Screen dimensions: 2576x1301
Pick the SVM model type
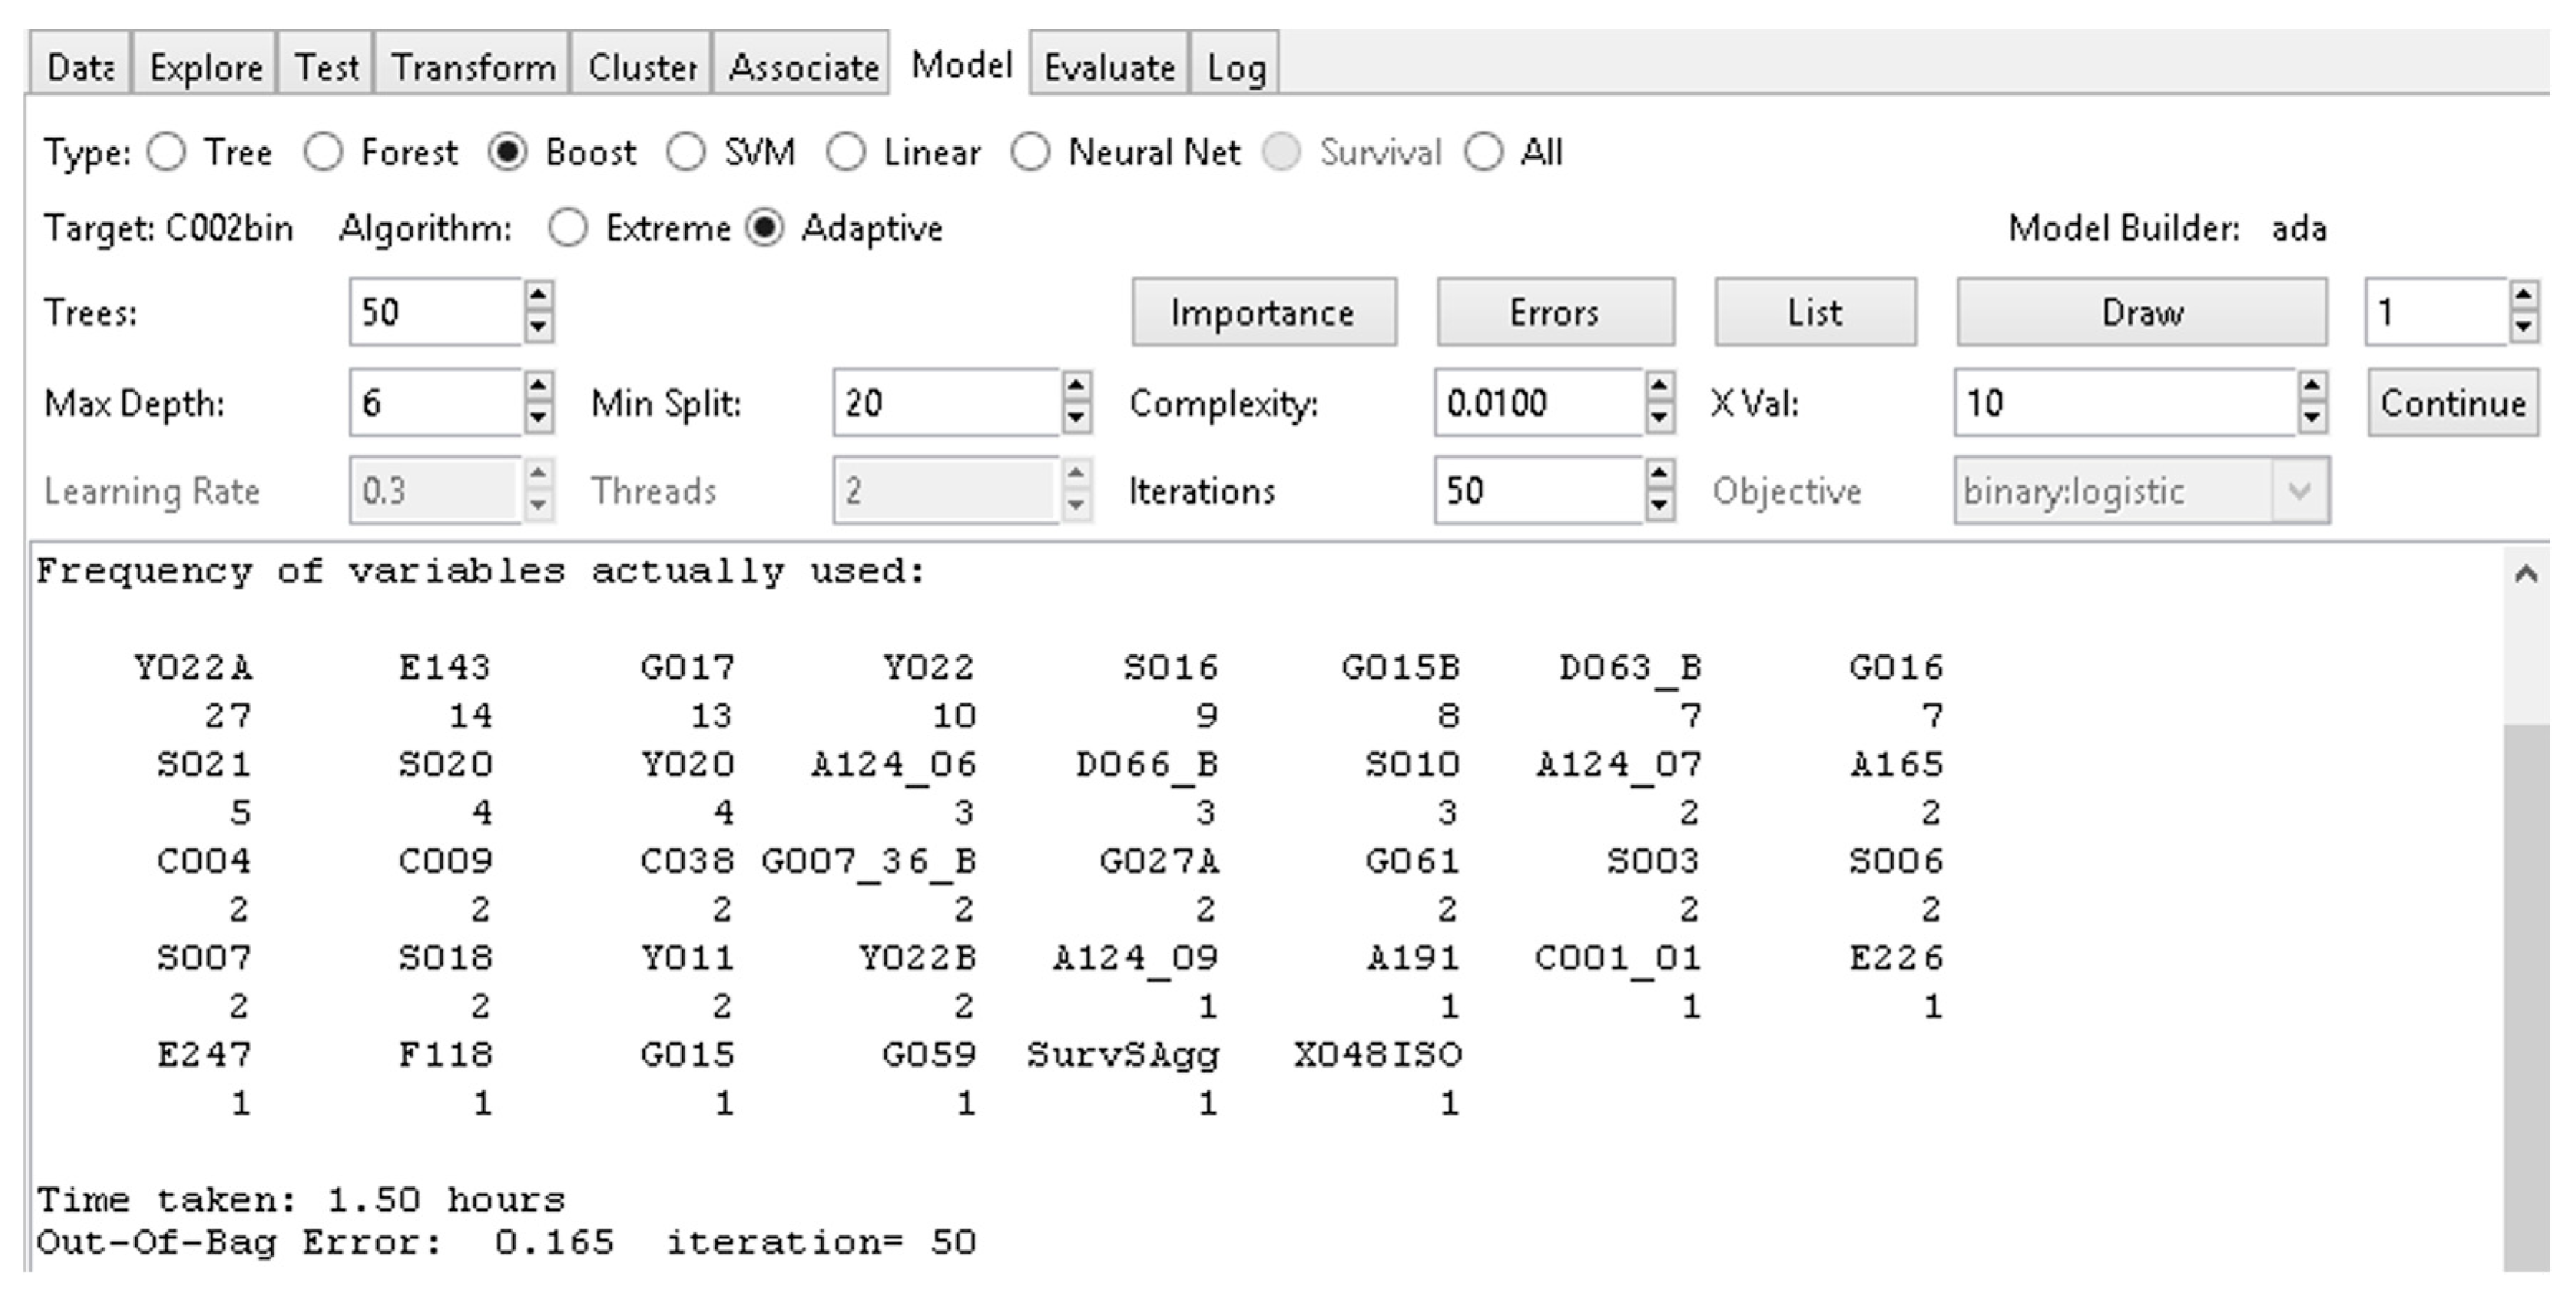(x=686, y=153)
